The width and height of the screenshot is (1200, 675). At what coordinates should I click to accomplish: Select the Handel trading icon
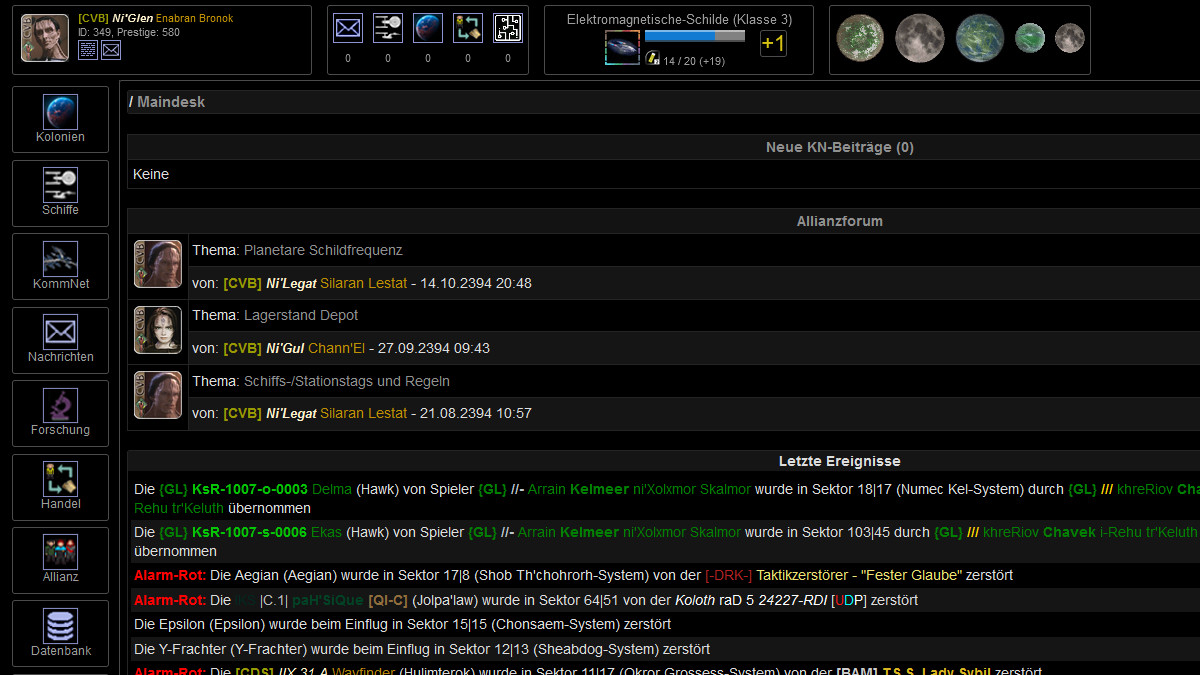60,478
